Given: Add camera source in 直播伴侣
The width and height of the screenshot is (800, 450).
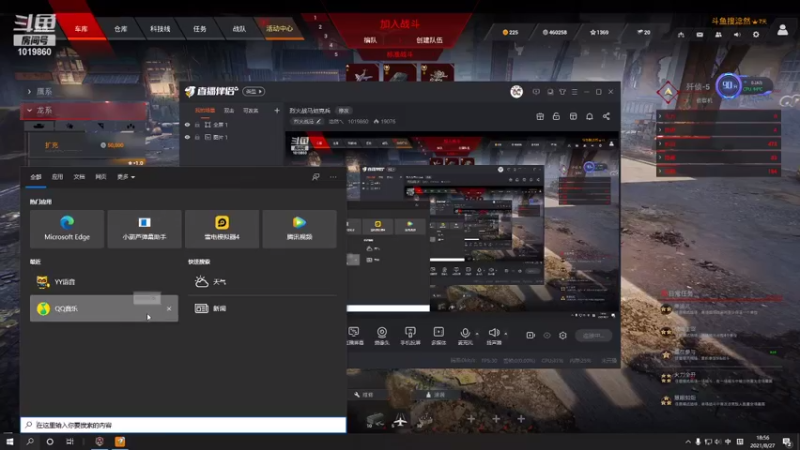Looking at the screenshot, I should 382,336.
